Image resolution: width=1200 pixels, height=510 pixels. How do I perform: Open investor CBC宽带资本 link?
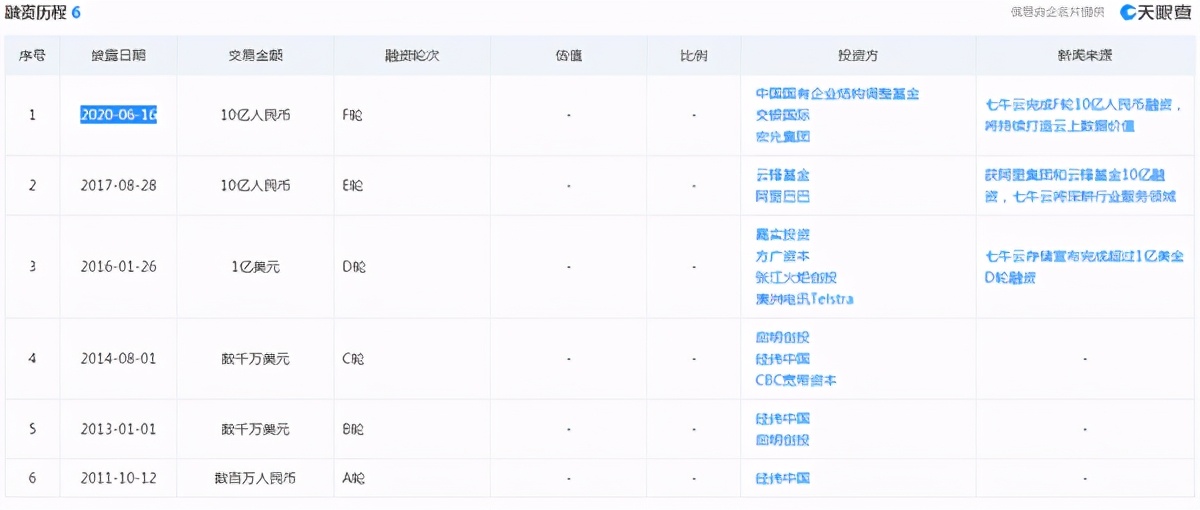point(796,380)
